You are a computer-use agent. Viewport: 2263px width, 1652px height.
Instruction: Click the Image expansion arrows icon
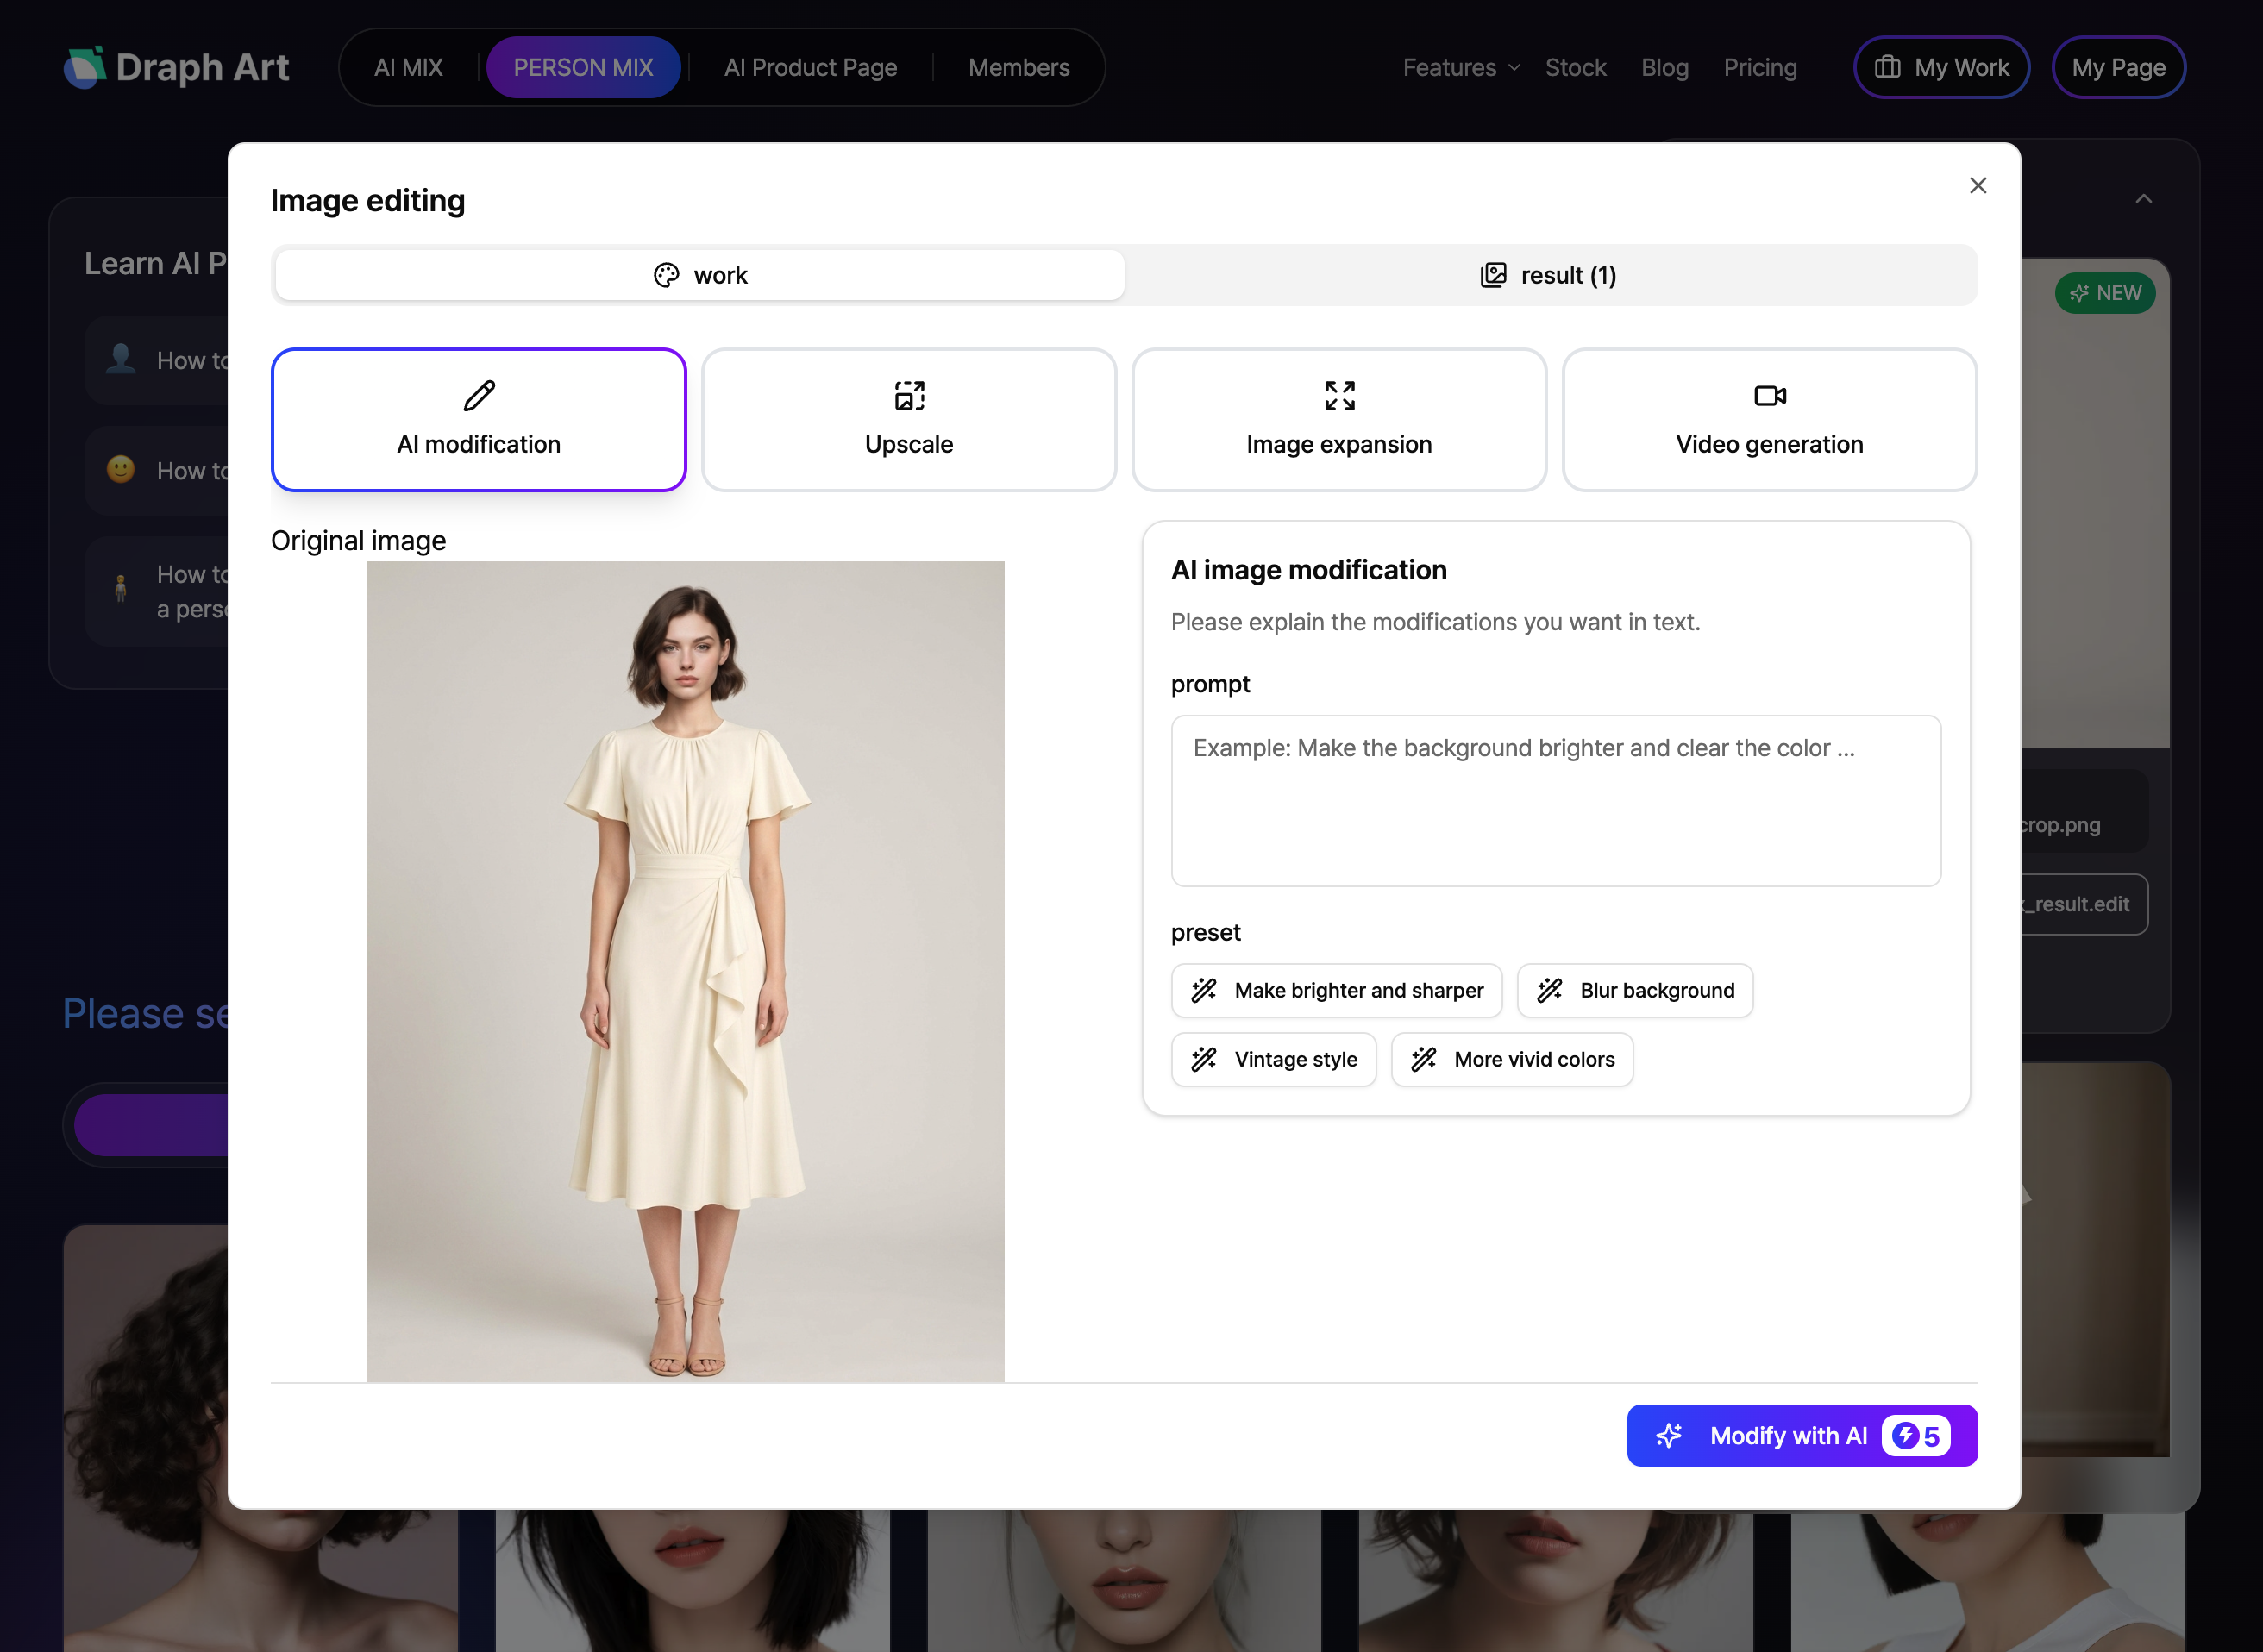coord(1339,396)
